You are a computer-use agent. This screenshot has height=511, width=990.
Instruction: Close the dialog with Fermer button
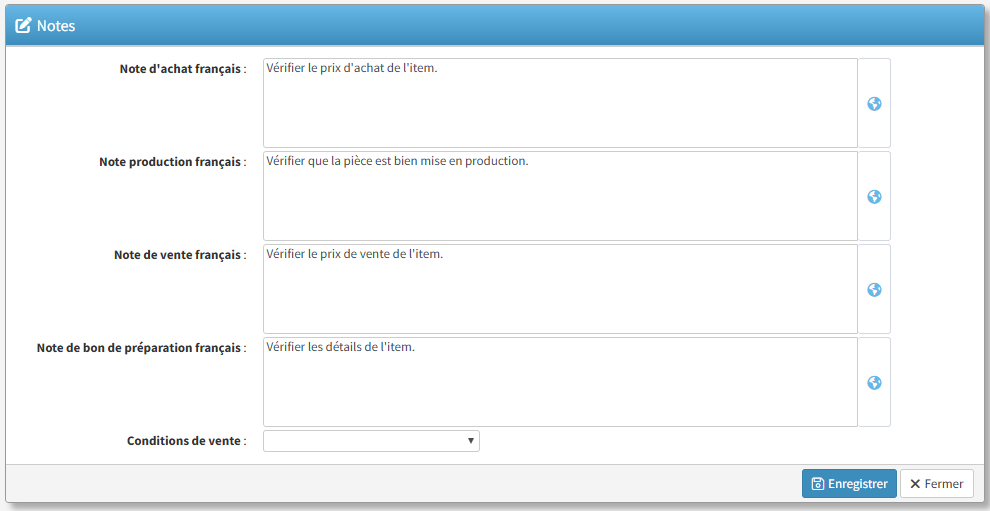(937, 484)
